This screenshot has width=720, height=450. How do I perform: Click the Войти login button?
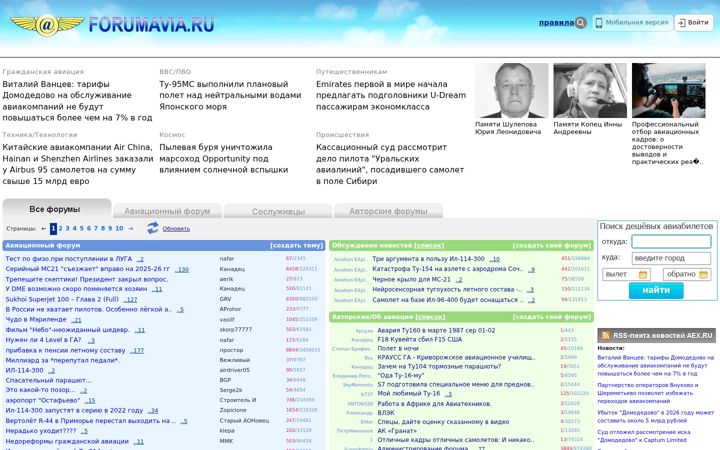[x=693, y=22]
